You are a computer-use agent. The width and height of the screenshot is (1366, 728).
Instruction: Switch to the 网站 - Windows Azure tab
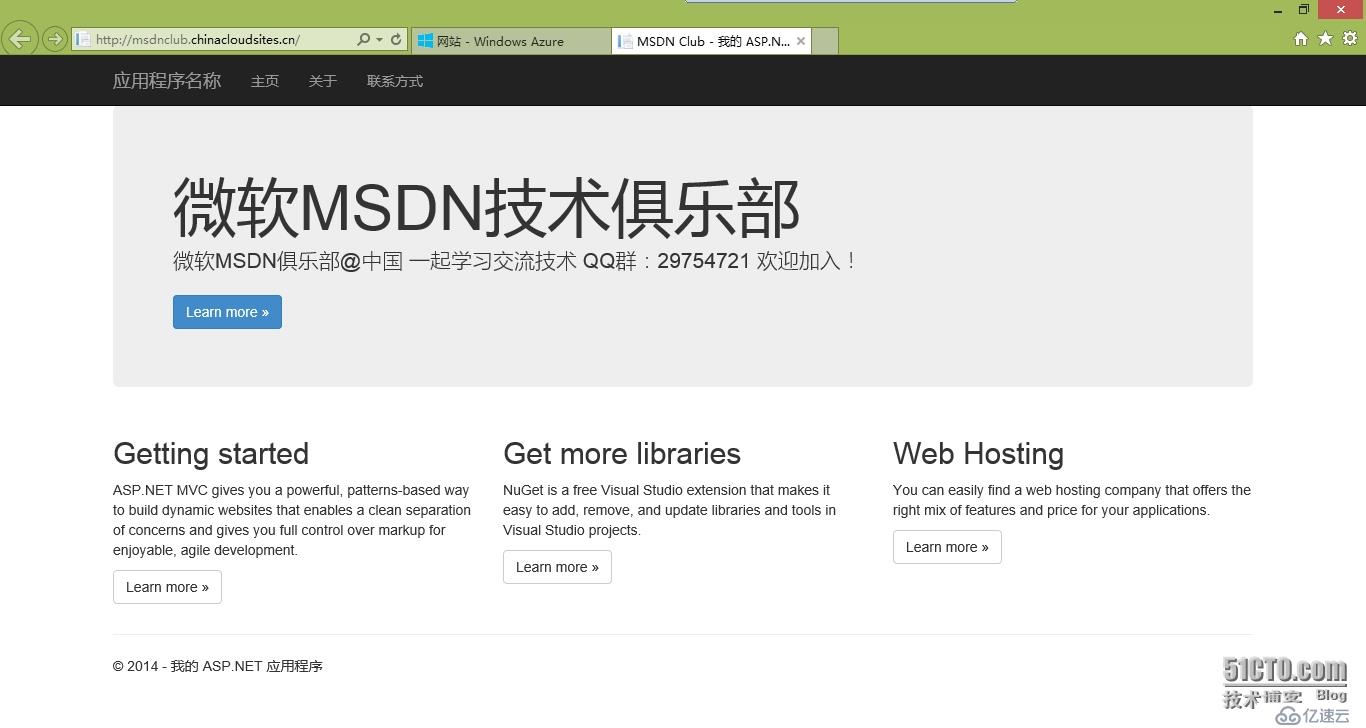click(510, 41)
